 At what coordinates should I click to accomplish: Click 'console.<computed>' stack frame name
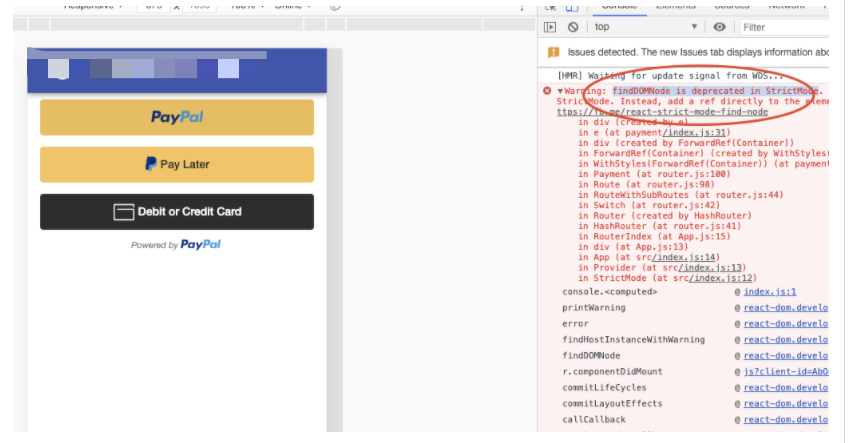pos(609,292)
